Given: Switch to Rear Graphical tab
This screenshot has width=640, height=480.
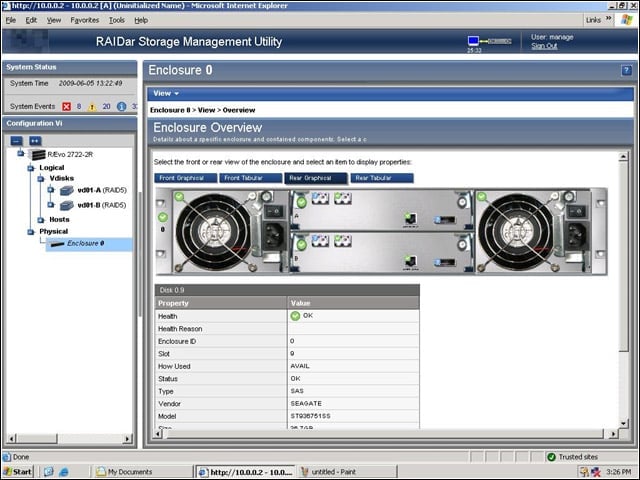Looking at the screenshot, I should [x=316, y=178].
